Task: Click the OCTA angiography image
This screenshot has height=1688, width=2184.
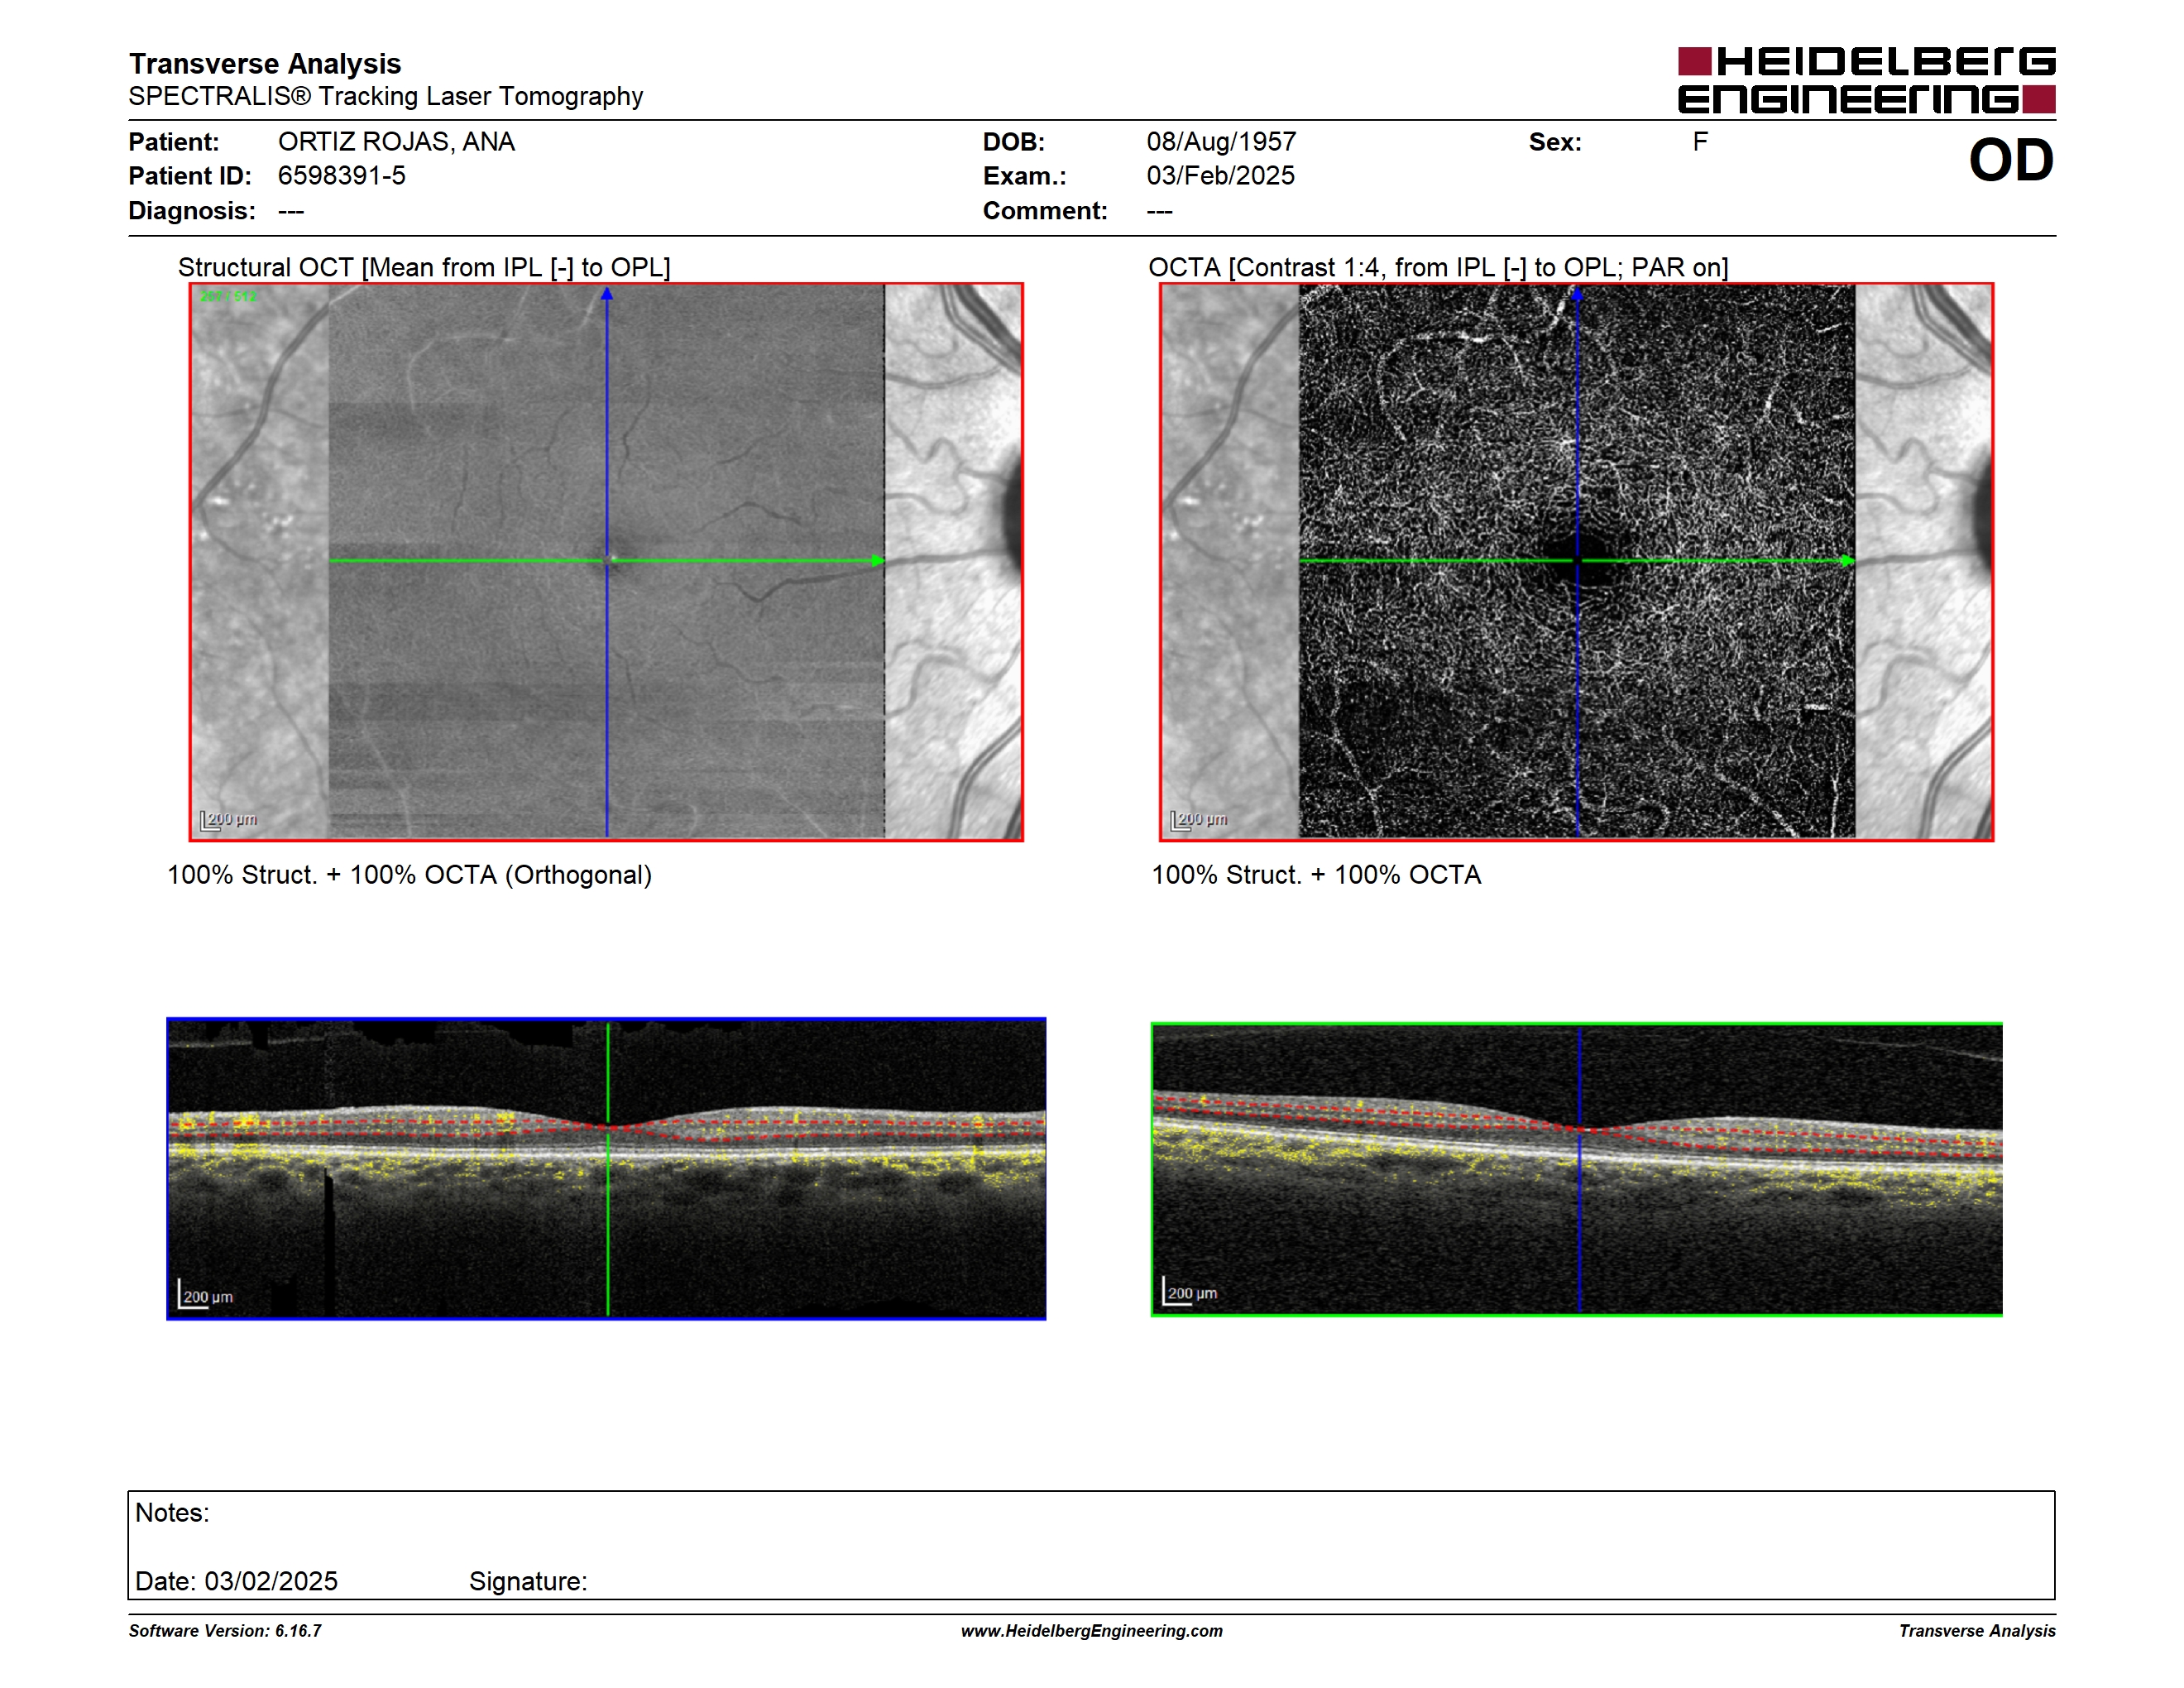Action: coord(1576,562)
